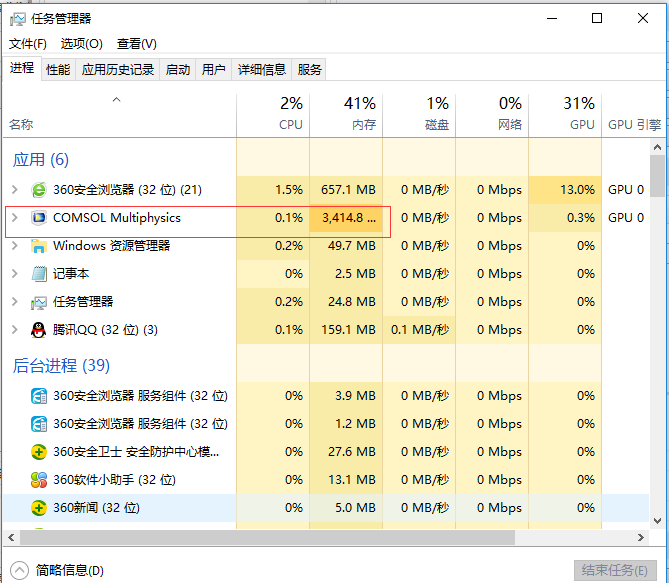Click the 360新闻 process icon

[39, 508]
